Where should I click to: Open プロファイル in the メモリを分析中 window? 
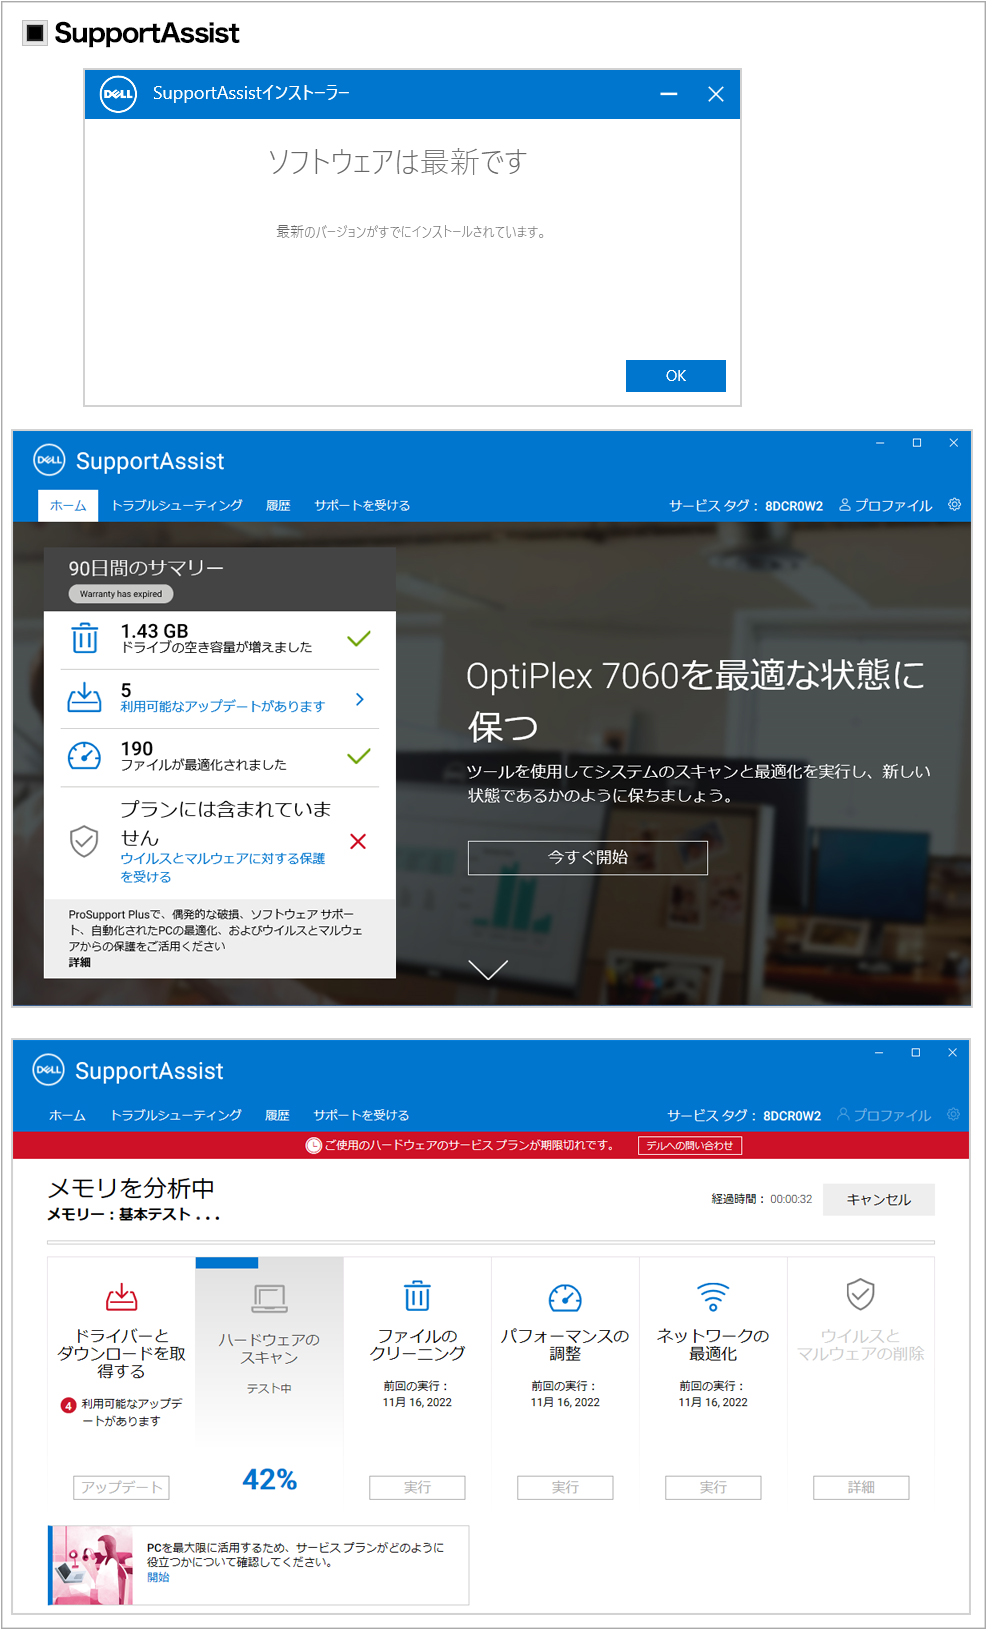tap(884, 1116)
